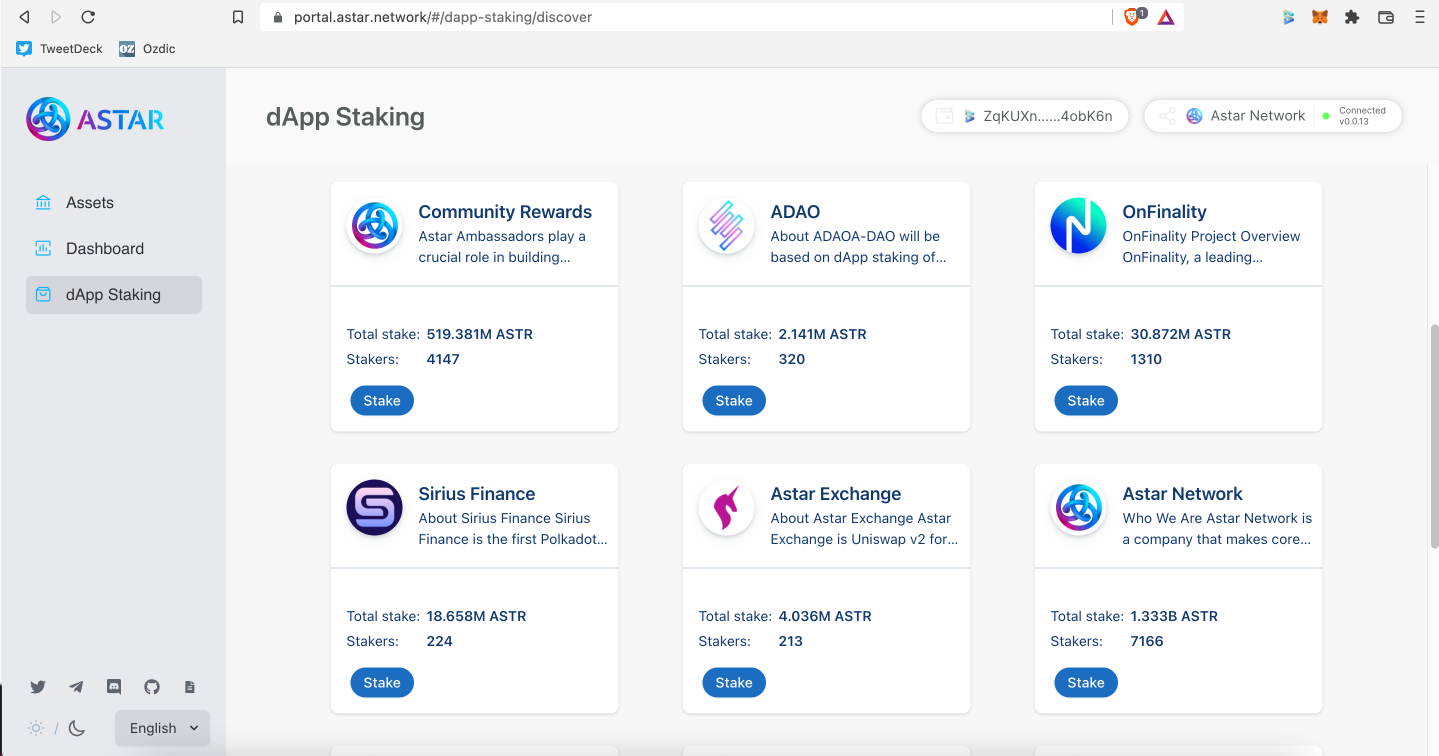Open Brave Shields lion icon
Image resolution: width=1439 pixels, height=756 pixels.
point(1133,17)
